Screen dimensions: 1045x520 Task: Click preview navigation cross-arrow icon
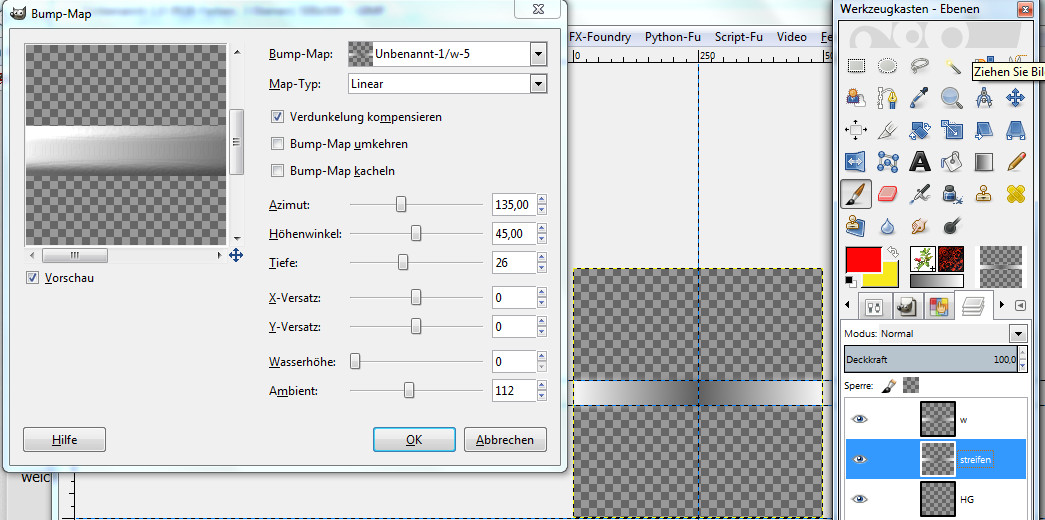(x=236, y=255)
